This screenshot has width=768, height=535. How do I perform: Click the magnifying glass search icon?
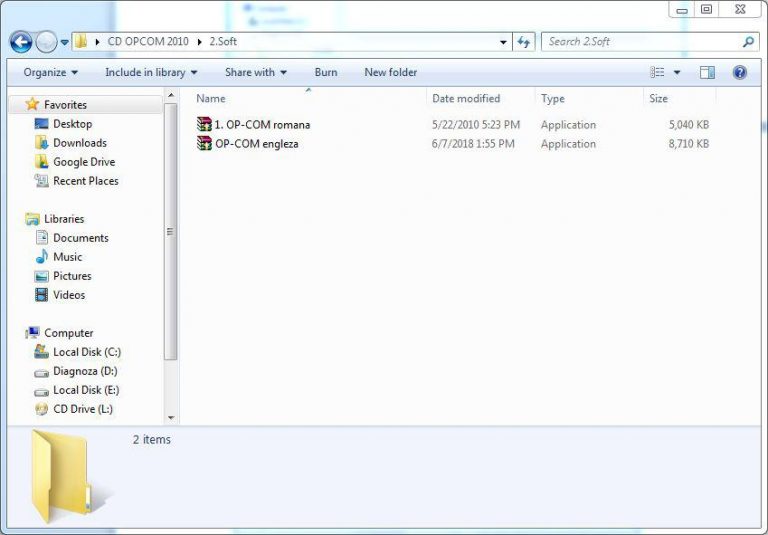coord(748,42)
